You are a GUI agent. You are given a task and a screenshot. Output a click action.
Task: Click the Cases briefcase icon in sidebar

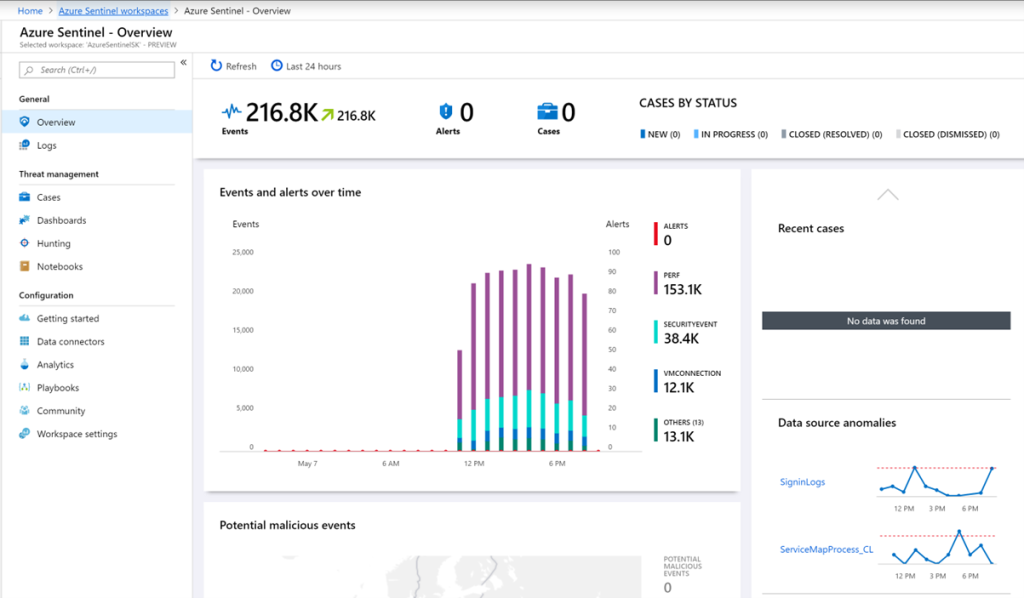click(24, 197)
